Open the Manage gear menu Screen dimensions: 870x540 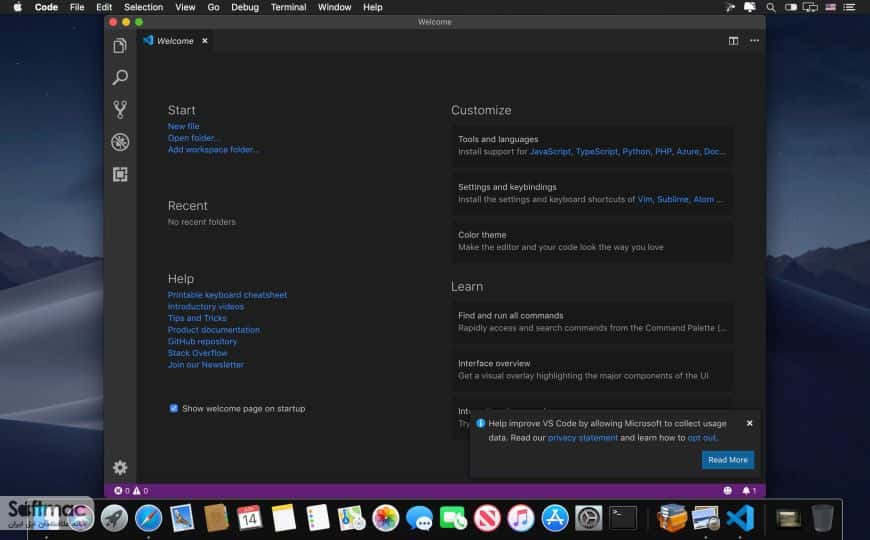[x=120, y=467]
